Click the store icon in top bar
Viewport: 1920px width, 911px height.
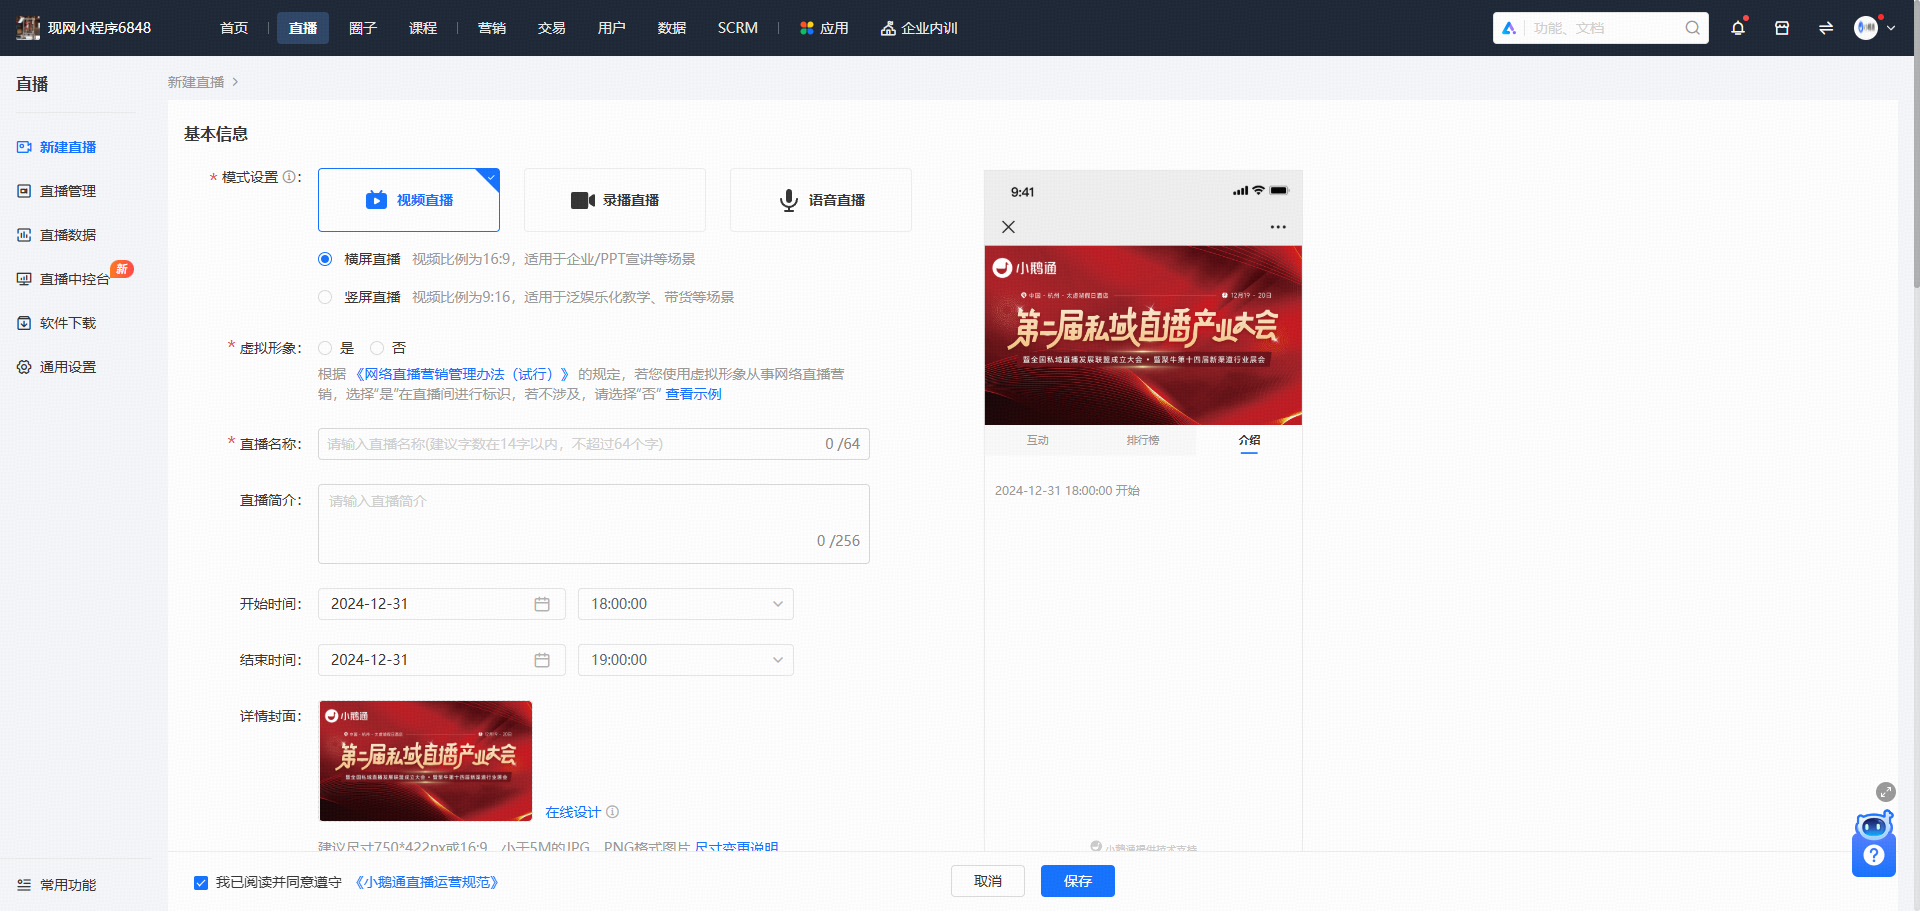[x=1782, y=28]
